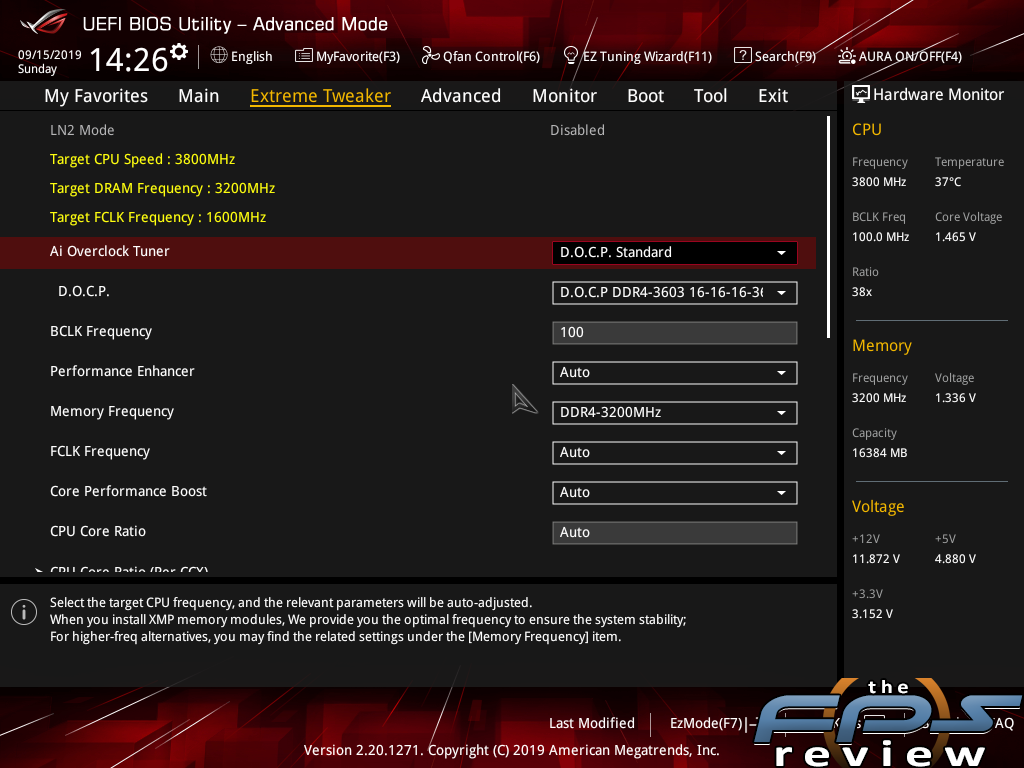Screen dimensions: 1024x768
Task: Open English language selector
Action: [251, 56]
